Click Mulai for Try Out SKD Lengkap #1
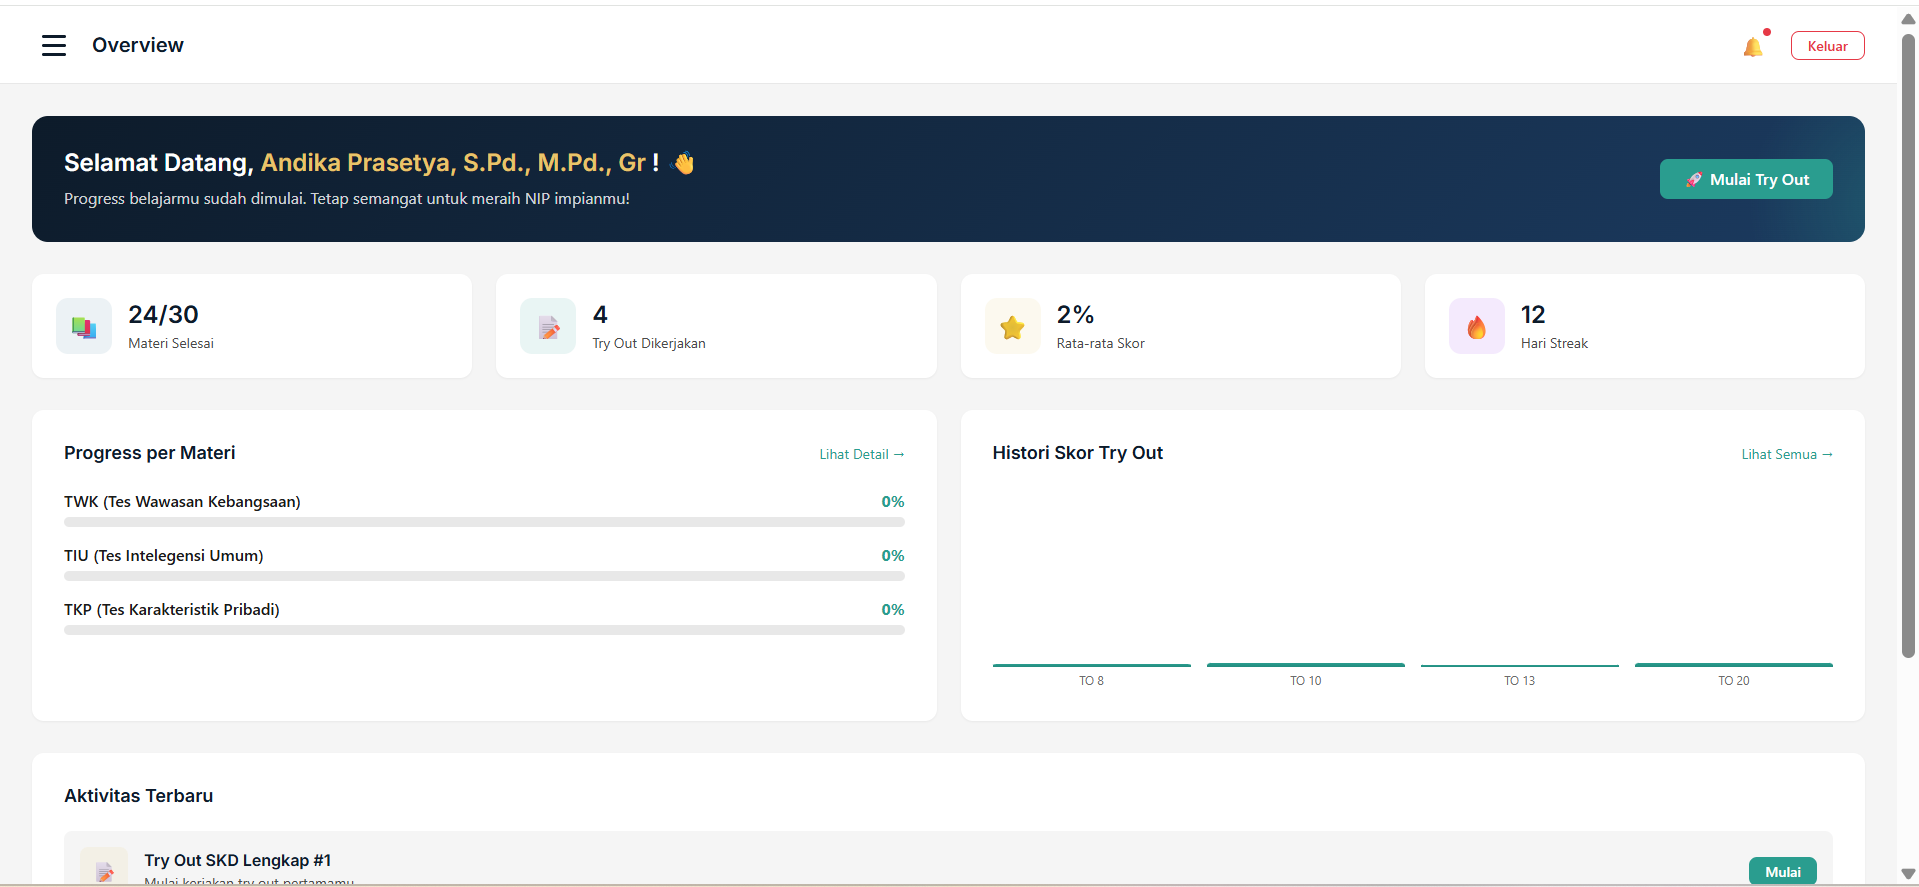This screenshot has height=887, width=1919. 1782,871
